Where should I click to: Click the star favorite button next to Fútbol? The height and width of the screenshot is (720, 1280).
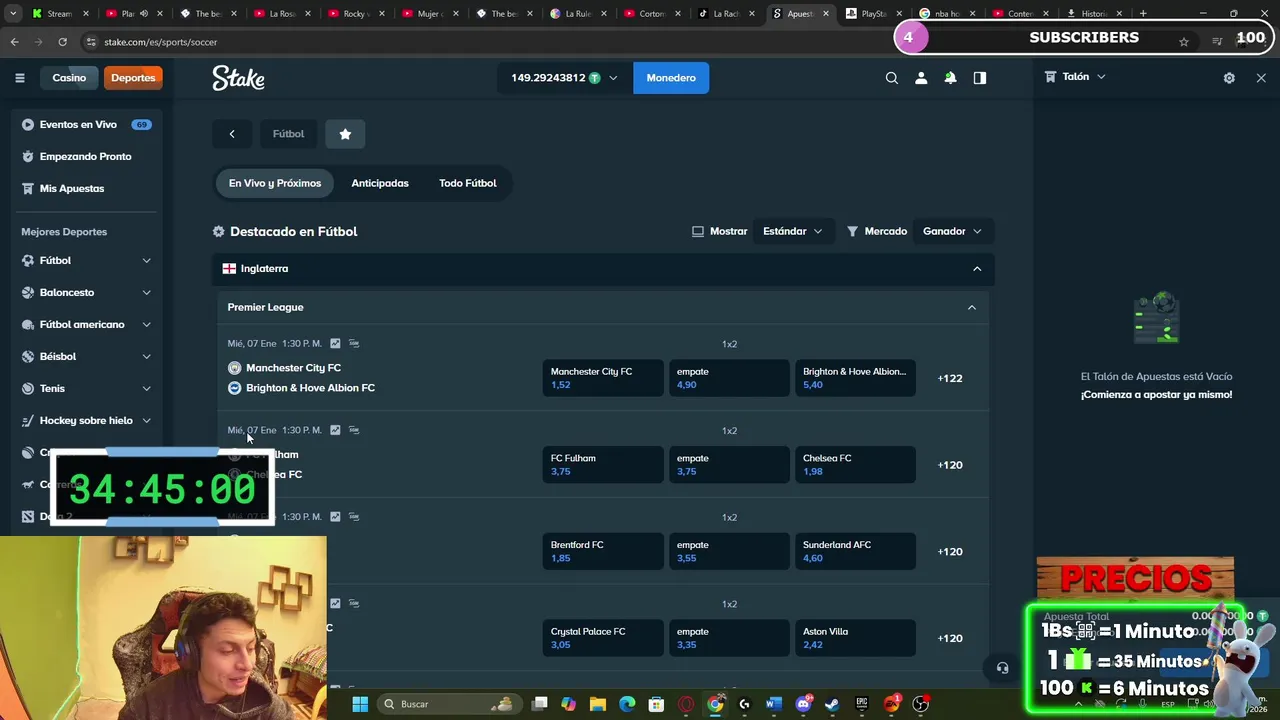point(345,134)
